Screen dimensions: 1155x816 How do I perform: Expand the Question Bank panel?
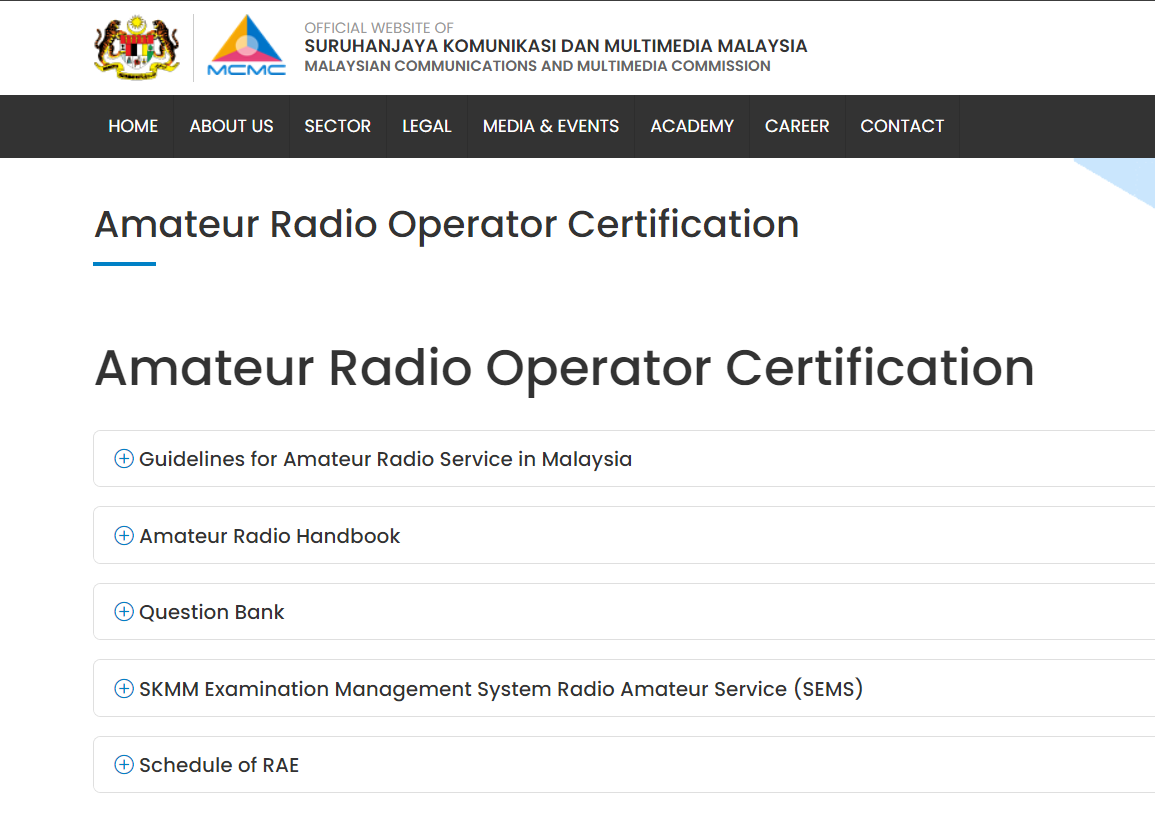(211, 611)
